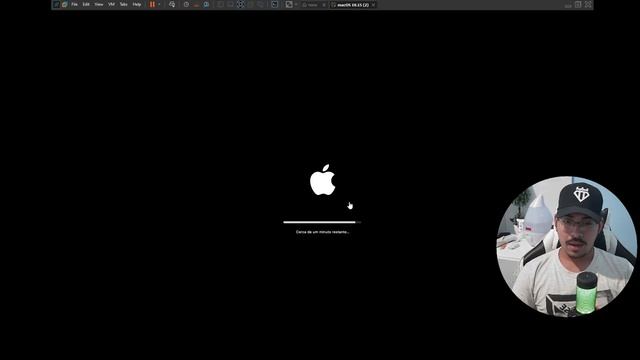Minimize the VMware window
This screenshot has width=640, height=360.
568,5
